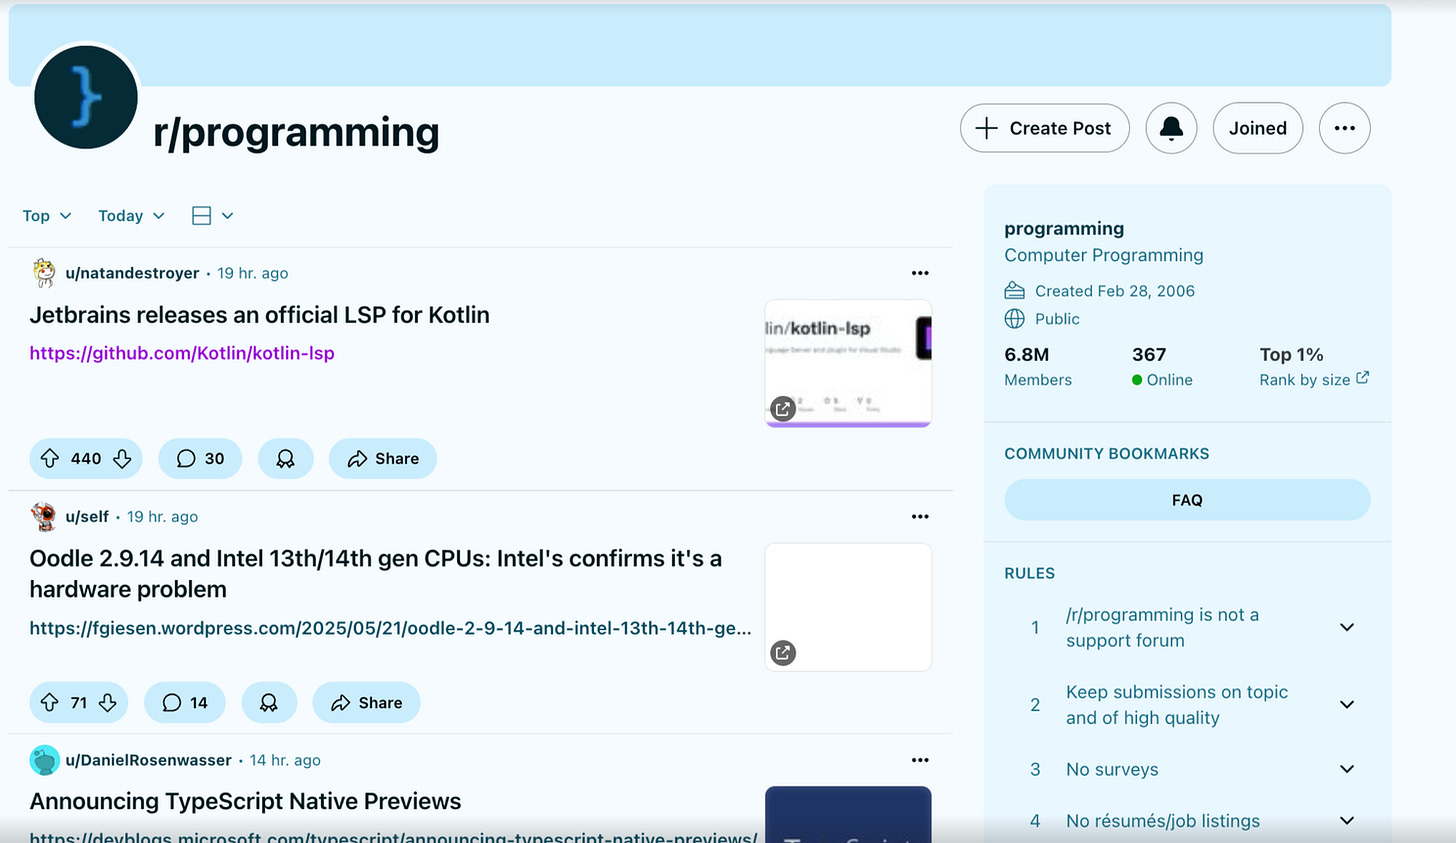Click the Public visibility label
1456x843 pixels.
[1057, 319]
